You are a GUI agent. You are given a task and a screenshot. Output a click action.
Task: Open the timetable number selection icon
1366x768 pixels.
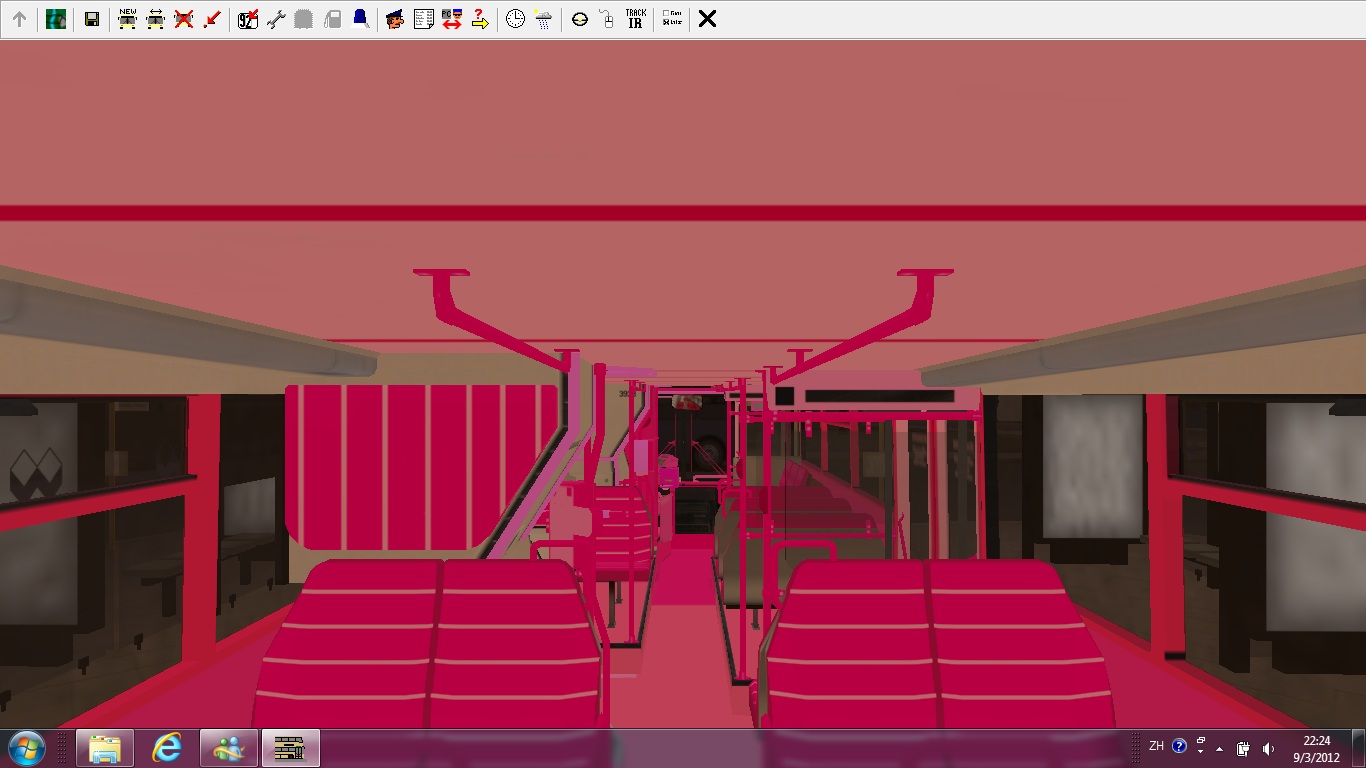248,19
